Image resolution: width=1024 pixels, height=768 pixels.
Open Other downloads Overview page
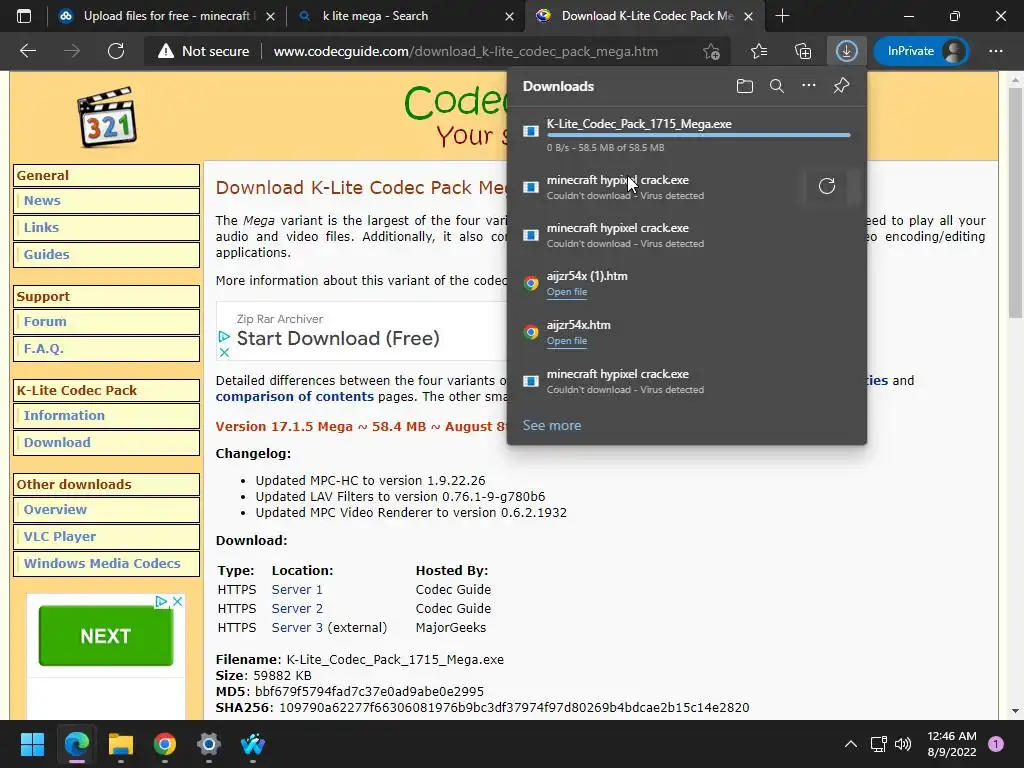[106, 509]
